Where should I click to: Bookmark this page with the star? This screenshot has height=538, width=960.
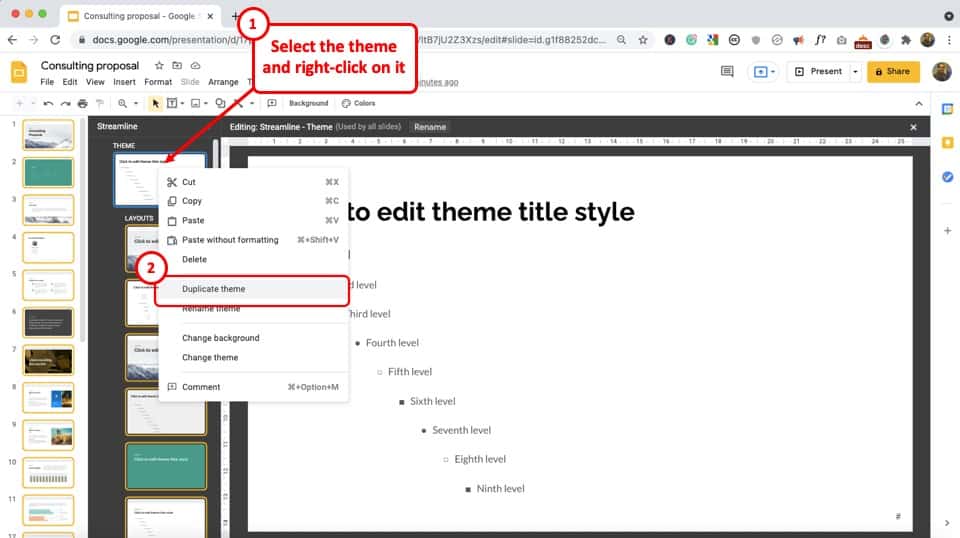point(643,40)
